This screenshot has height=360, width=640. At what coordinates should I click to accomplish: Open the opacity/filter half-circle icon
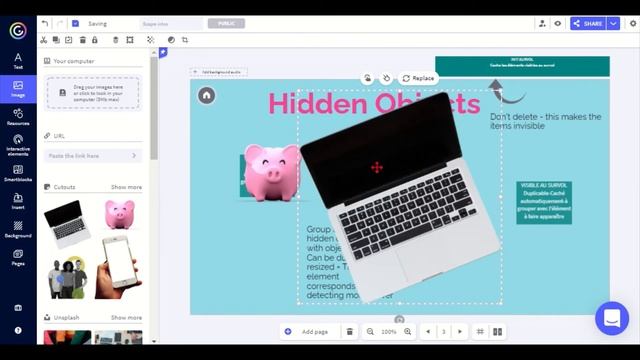171,40
